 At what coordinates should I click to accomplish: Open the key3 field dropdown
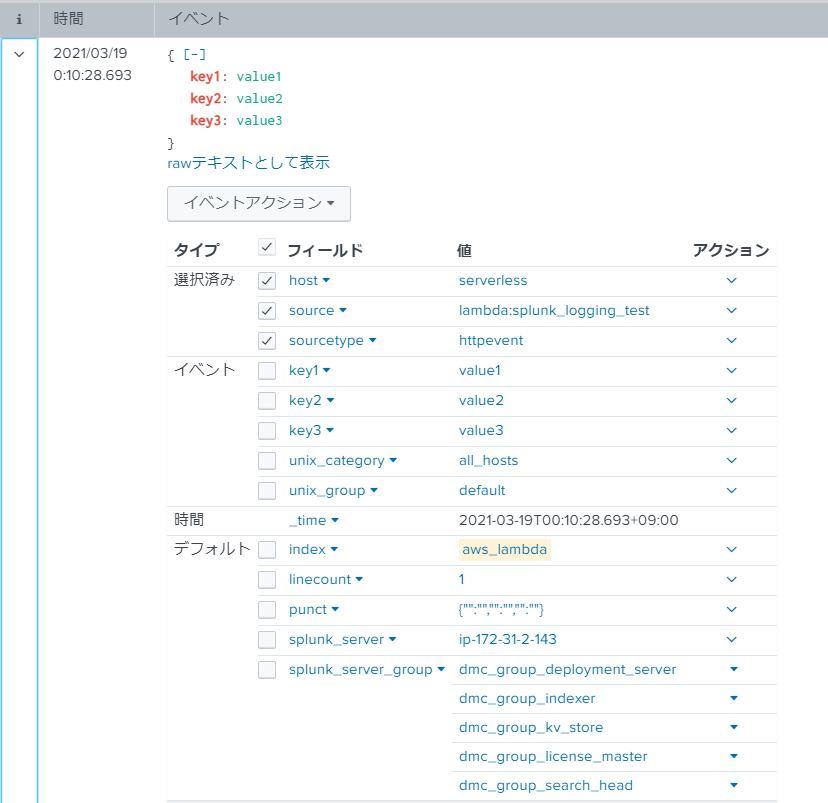[x=312, y=431]
